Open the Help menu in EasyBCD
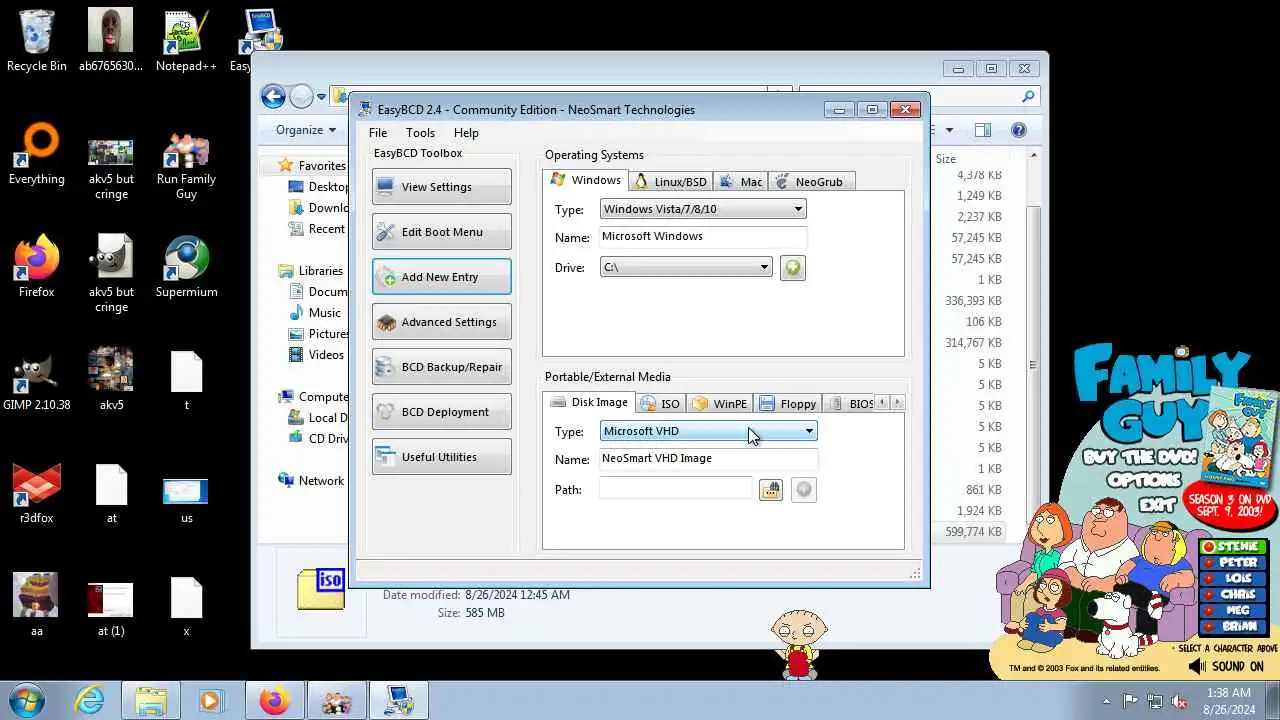This screenshot has width=1280, height=720. 466,133
